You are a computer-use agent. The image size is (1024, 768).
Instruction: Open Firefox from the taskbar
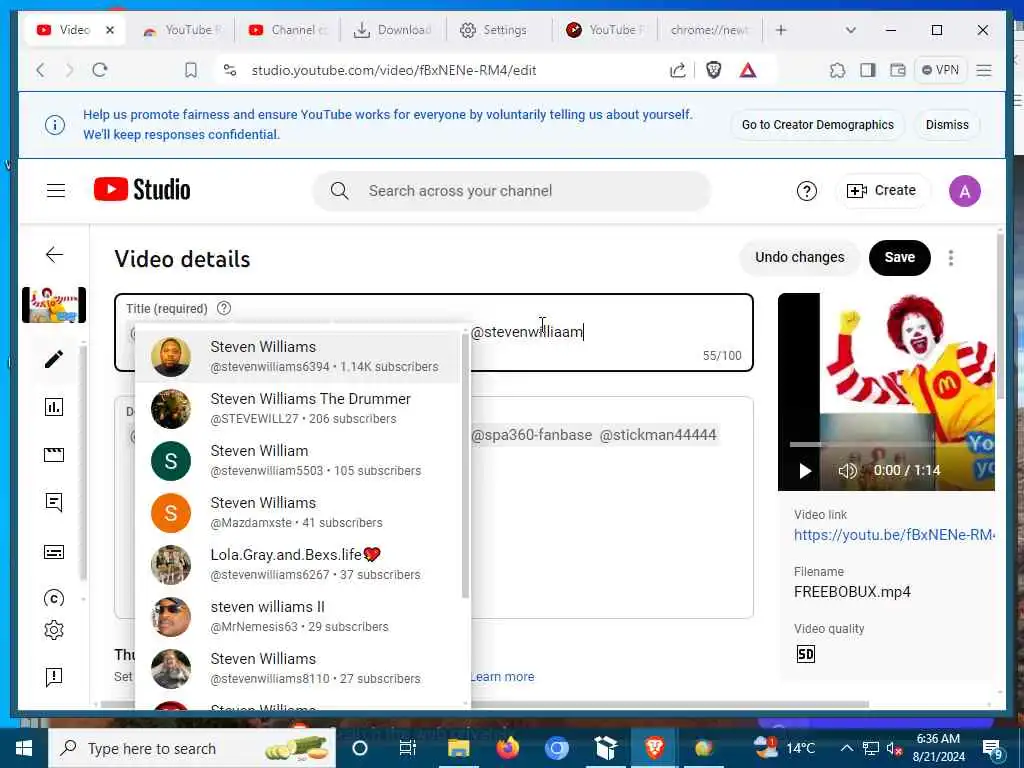pos(507,748)
